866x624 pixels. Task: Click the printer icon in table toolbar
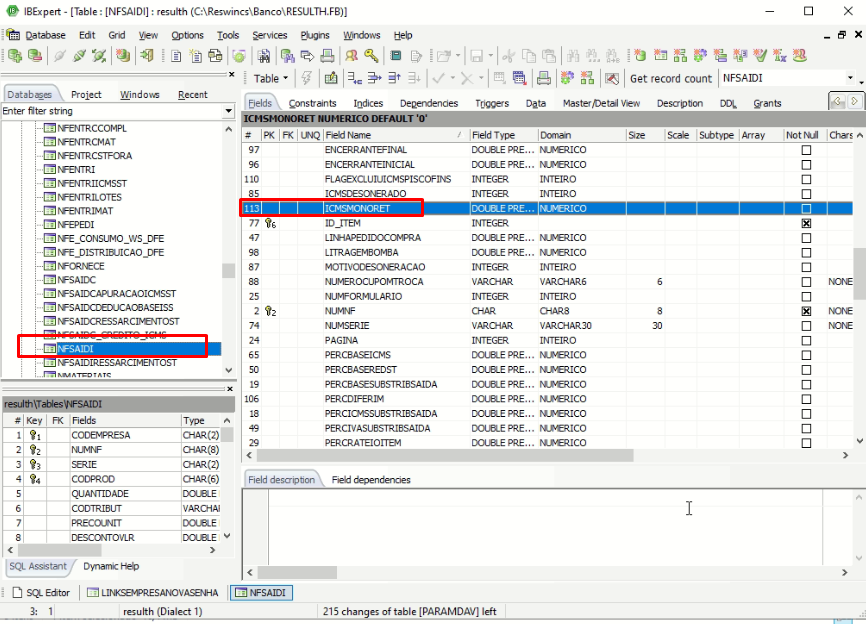(543, 78)
